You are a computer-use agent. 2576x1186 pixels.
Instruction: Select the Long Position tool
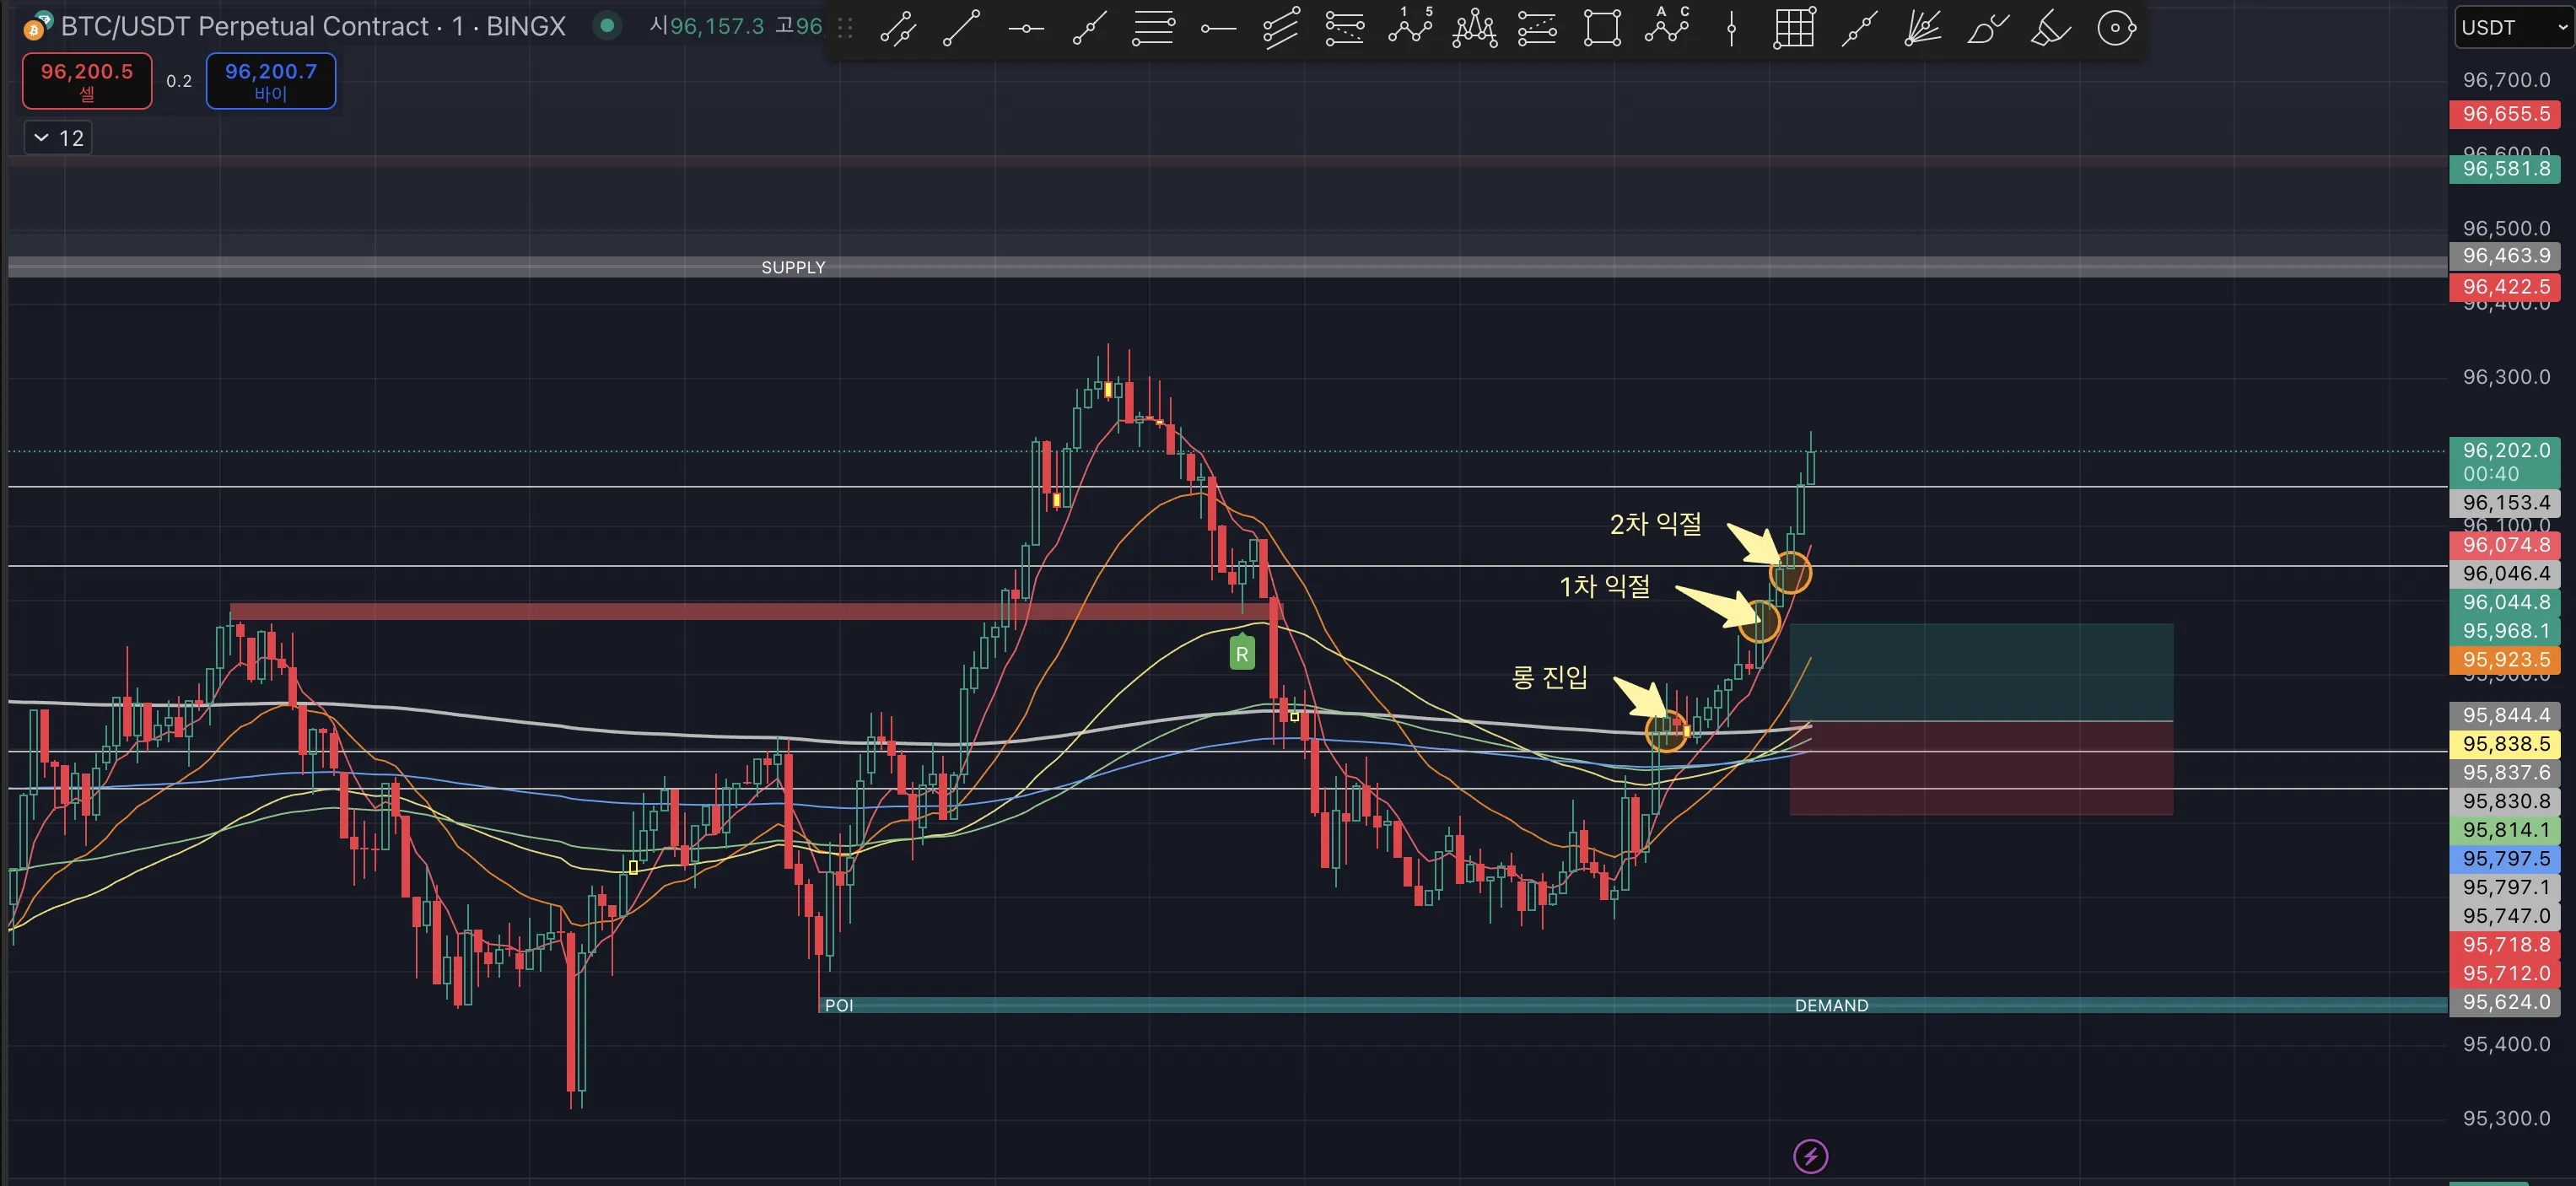pos(1344,27)
